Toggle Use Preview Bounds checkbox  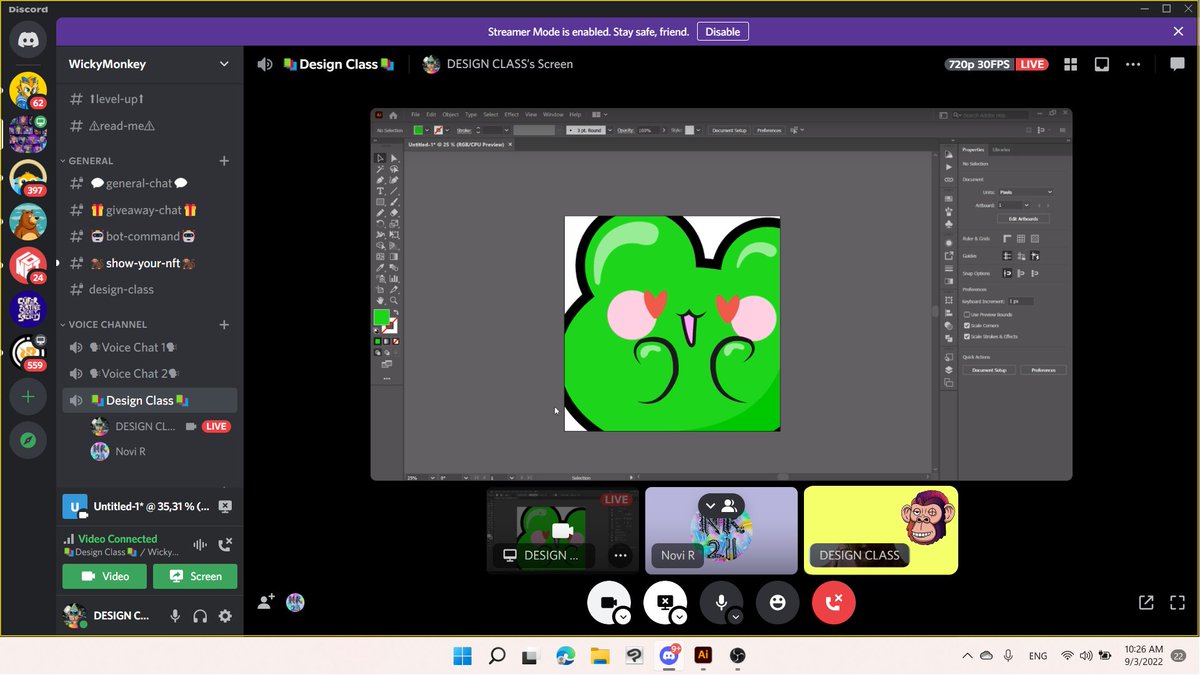967,314
